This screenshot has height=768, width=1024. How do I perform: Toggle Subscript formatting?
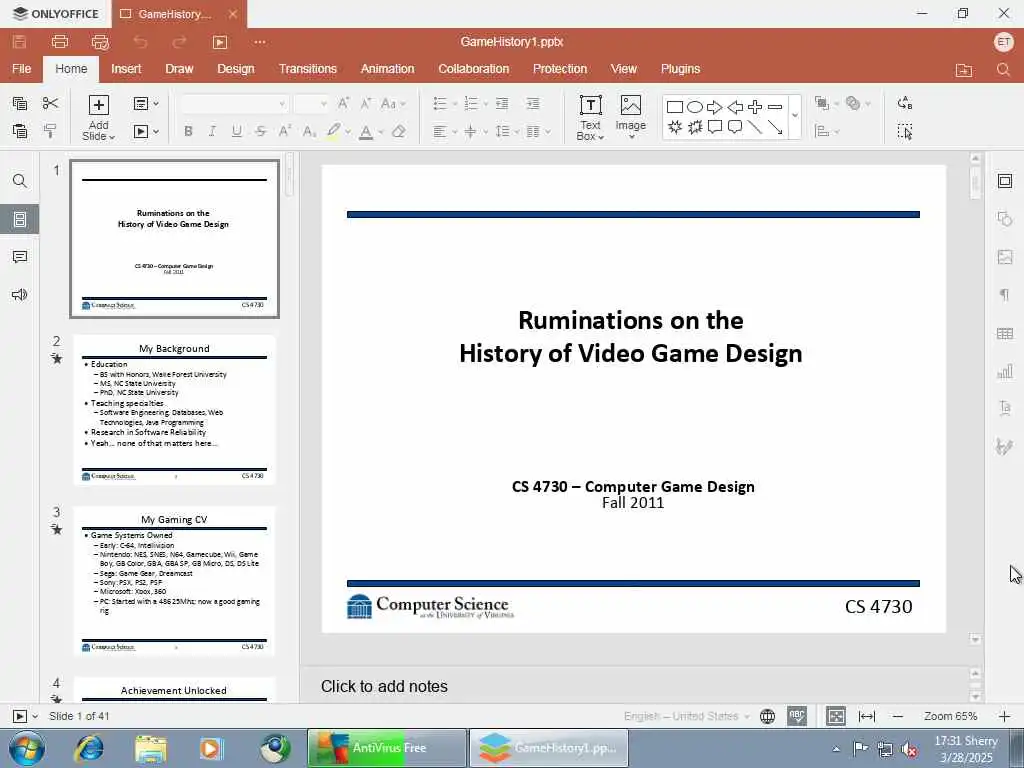pos(309,131)
